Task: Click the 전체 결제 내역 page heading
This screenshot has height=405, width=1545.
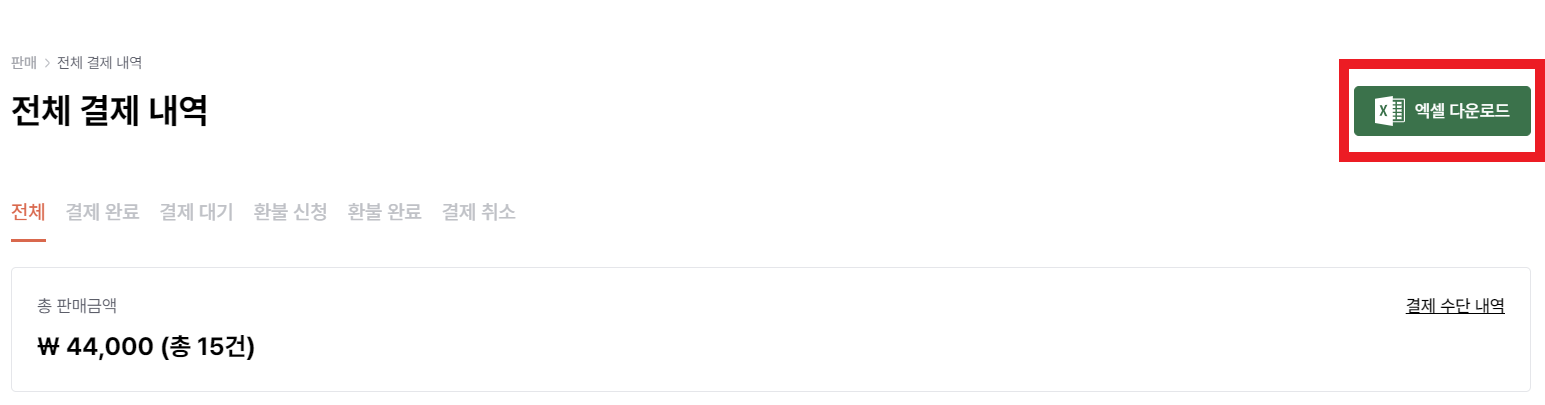Action: click(x=109, y=110)
